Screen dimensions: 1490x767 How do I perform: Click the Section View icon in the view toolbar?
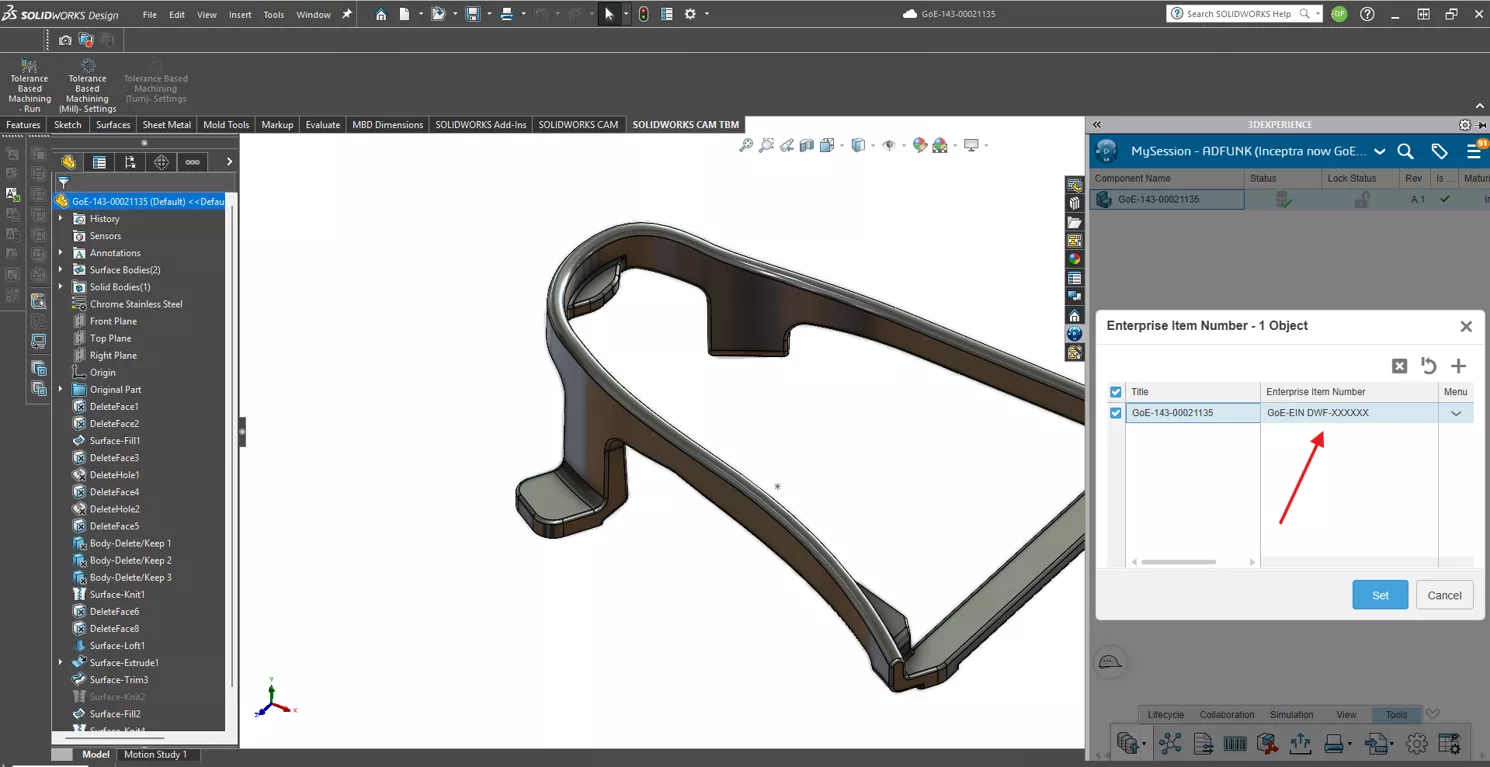[807, 145]
